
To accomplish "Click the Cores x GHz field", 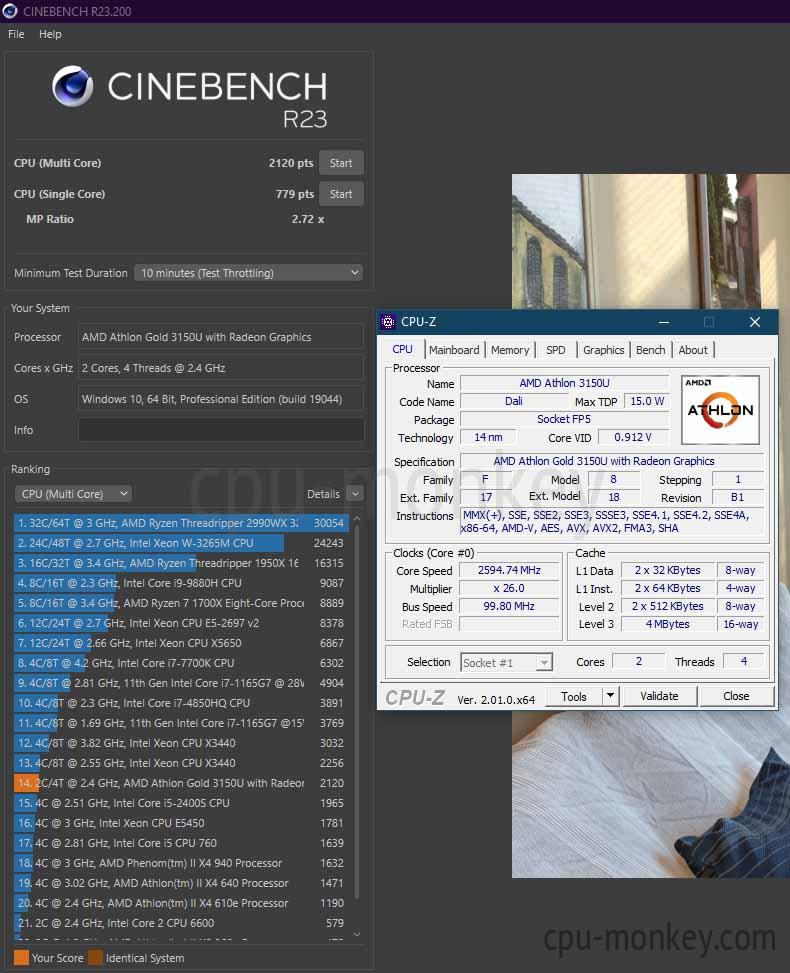I will pyautogui.click(x=221, y=368).
